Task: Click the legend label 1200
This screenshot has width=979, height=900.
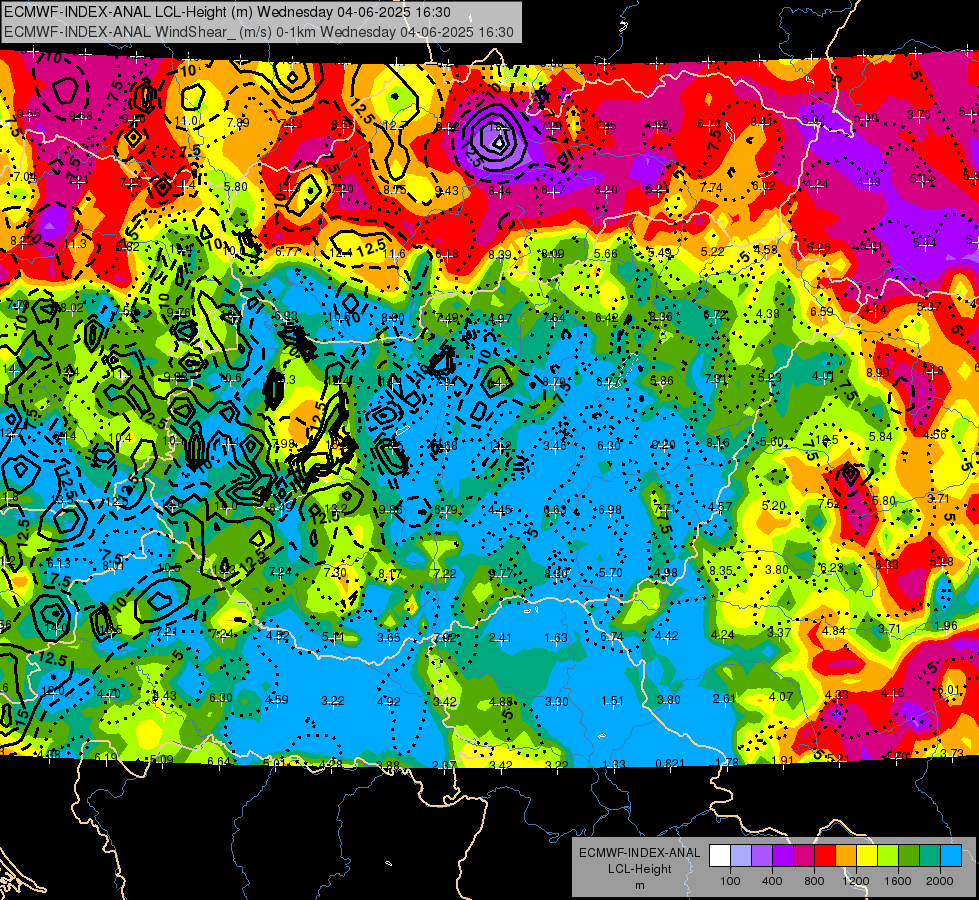Action: tap(856, 881)
